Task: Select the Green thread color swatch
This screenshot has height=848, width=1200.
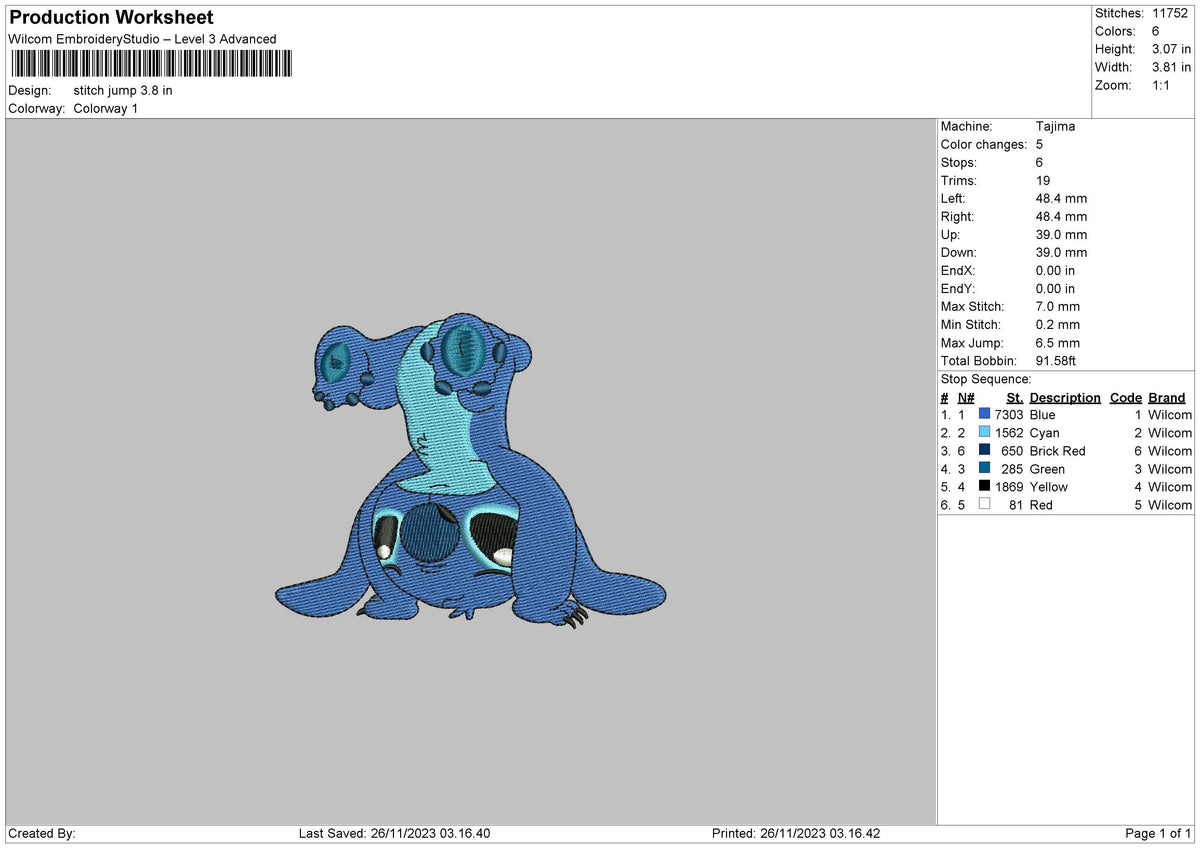Action: [x=986, y=469]
